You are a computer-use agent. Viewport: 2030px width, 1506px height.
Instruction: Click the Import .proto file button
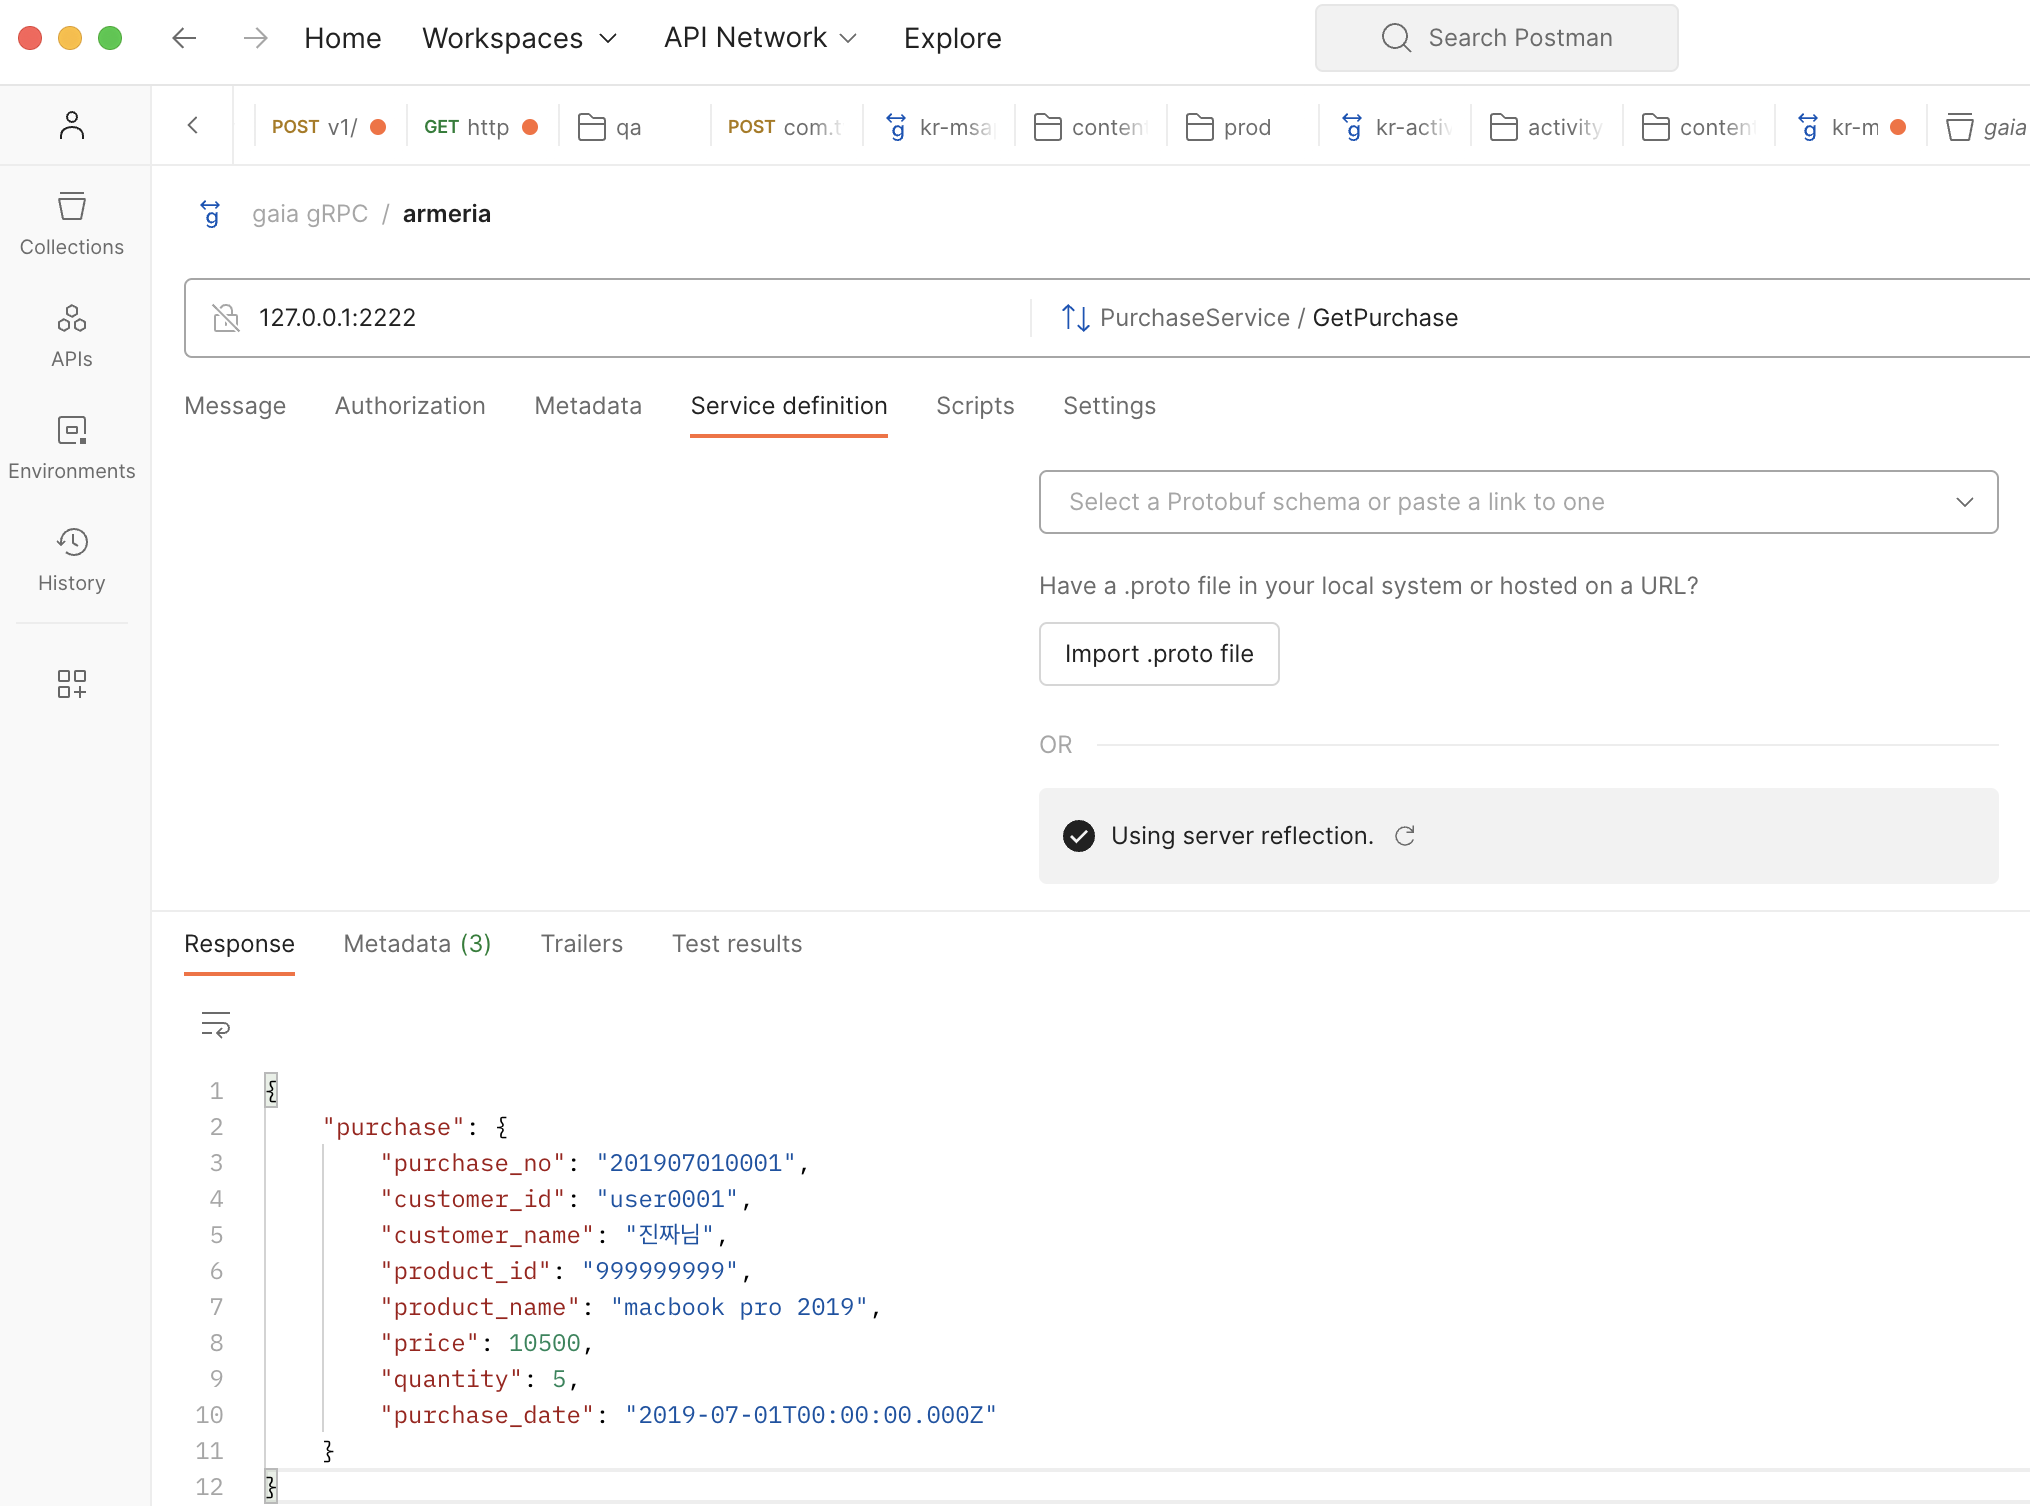click(x=1159, y=654)
